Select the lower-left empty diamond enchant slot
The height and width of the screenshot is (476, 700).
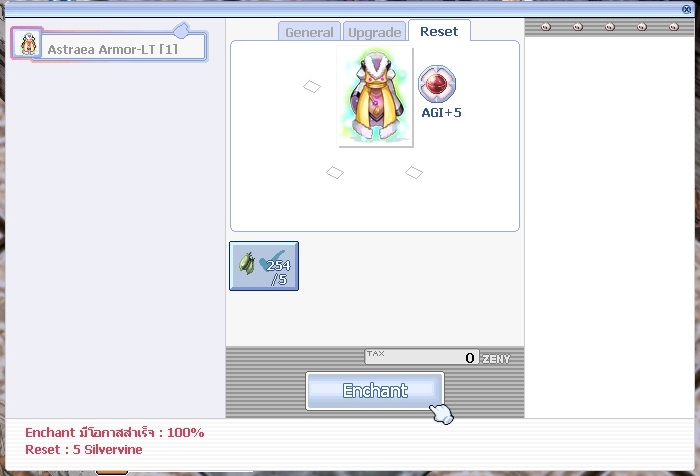pyautogui.click(x=335, y=173)
